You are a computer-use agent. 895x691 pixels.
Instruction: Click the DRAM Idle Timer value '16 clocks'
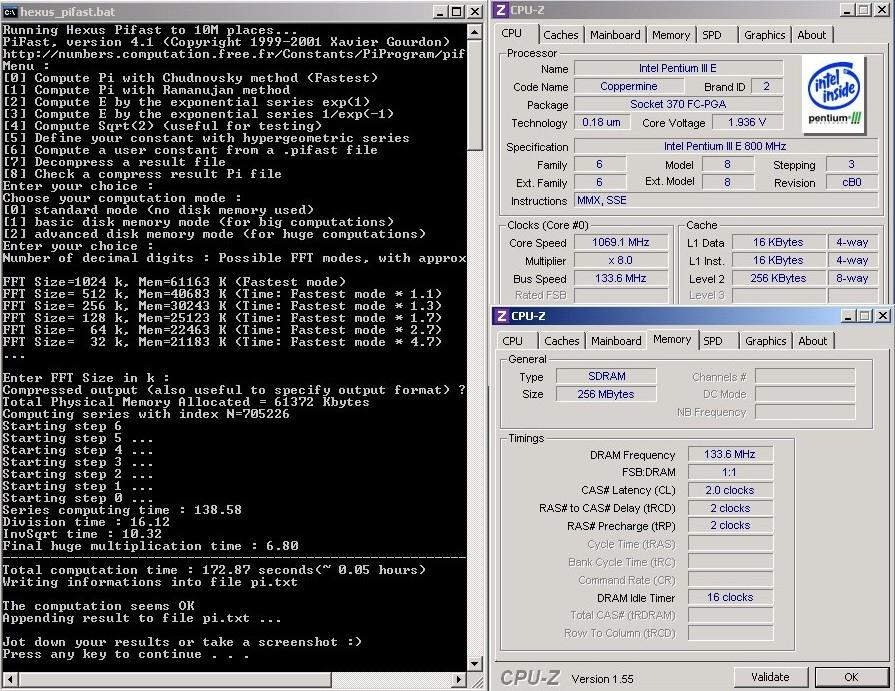coord(730,597)
